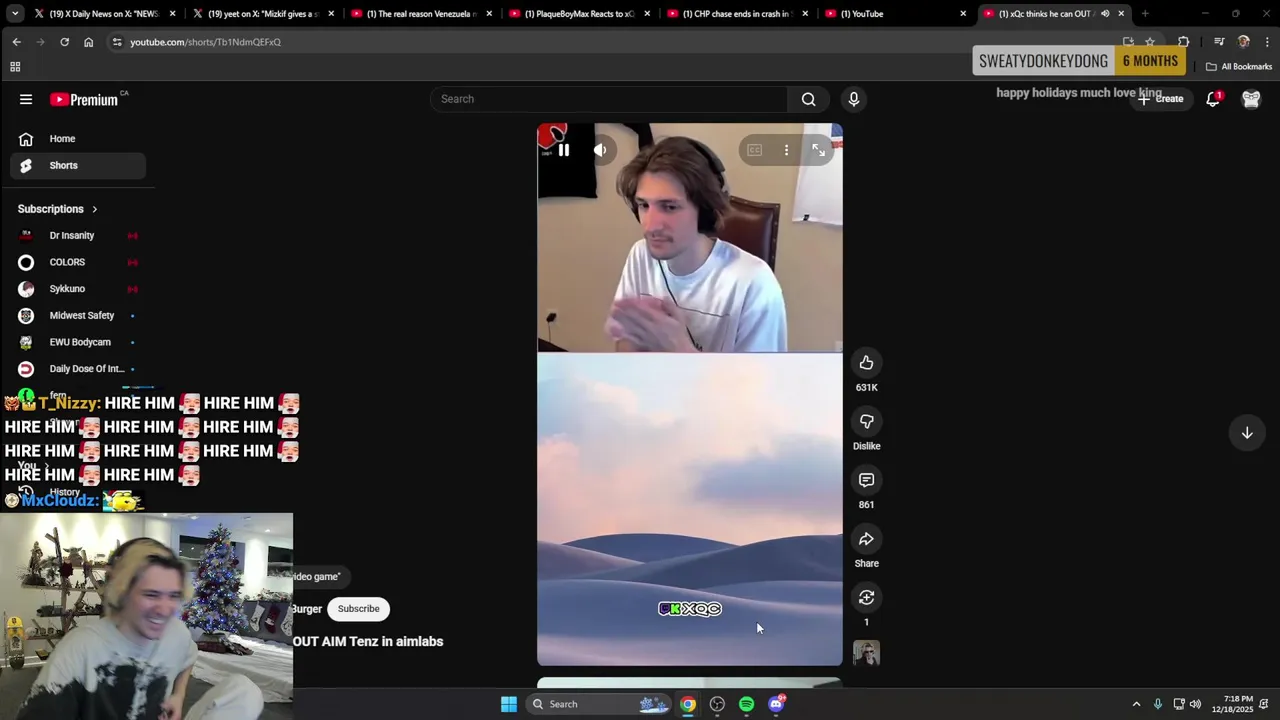Mute the Short's volume
The width and height of the screenshot is (1280, 720).
pos(600,150)
